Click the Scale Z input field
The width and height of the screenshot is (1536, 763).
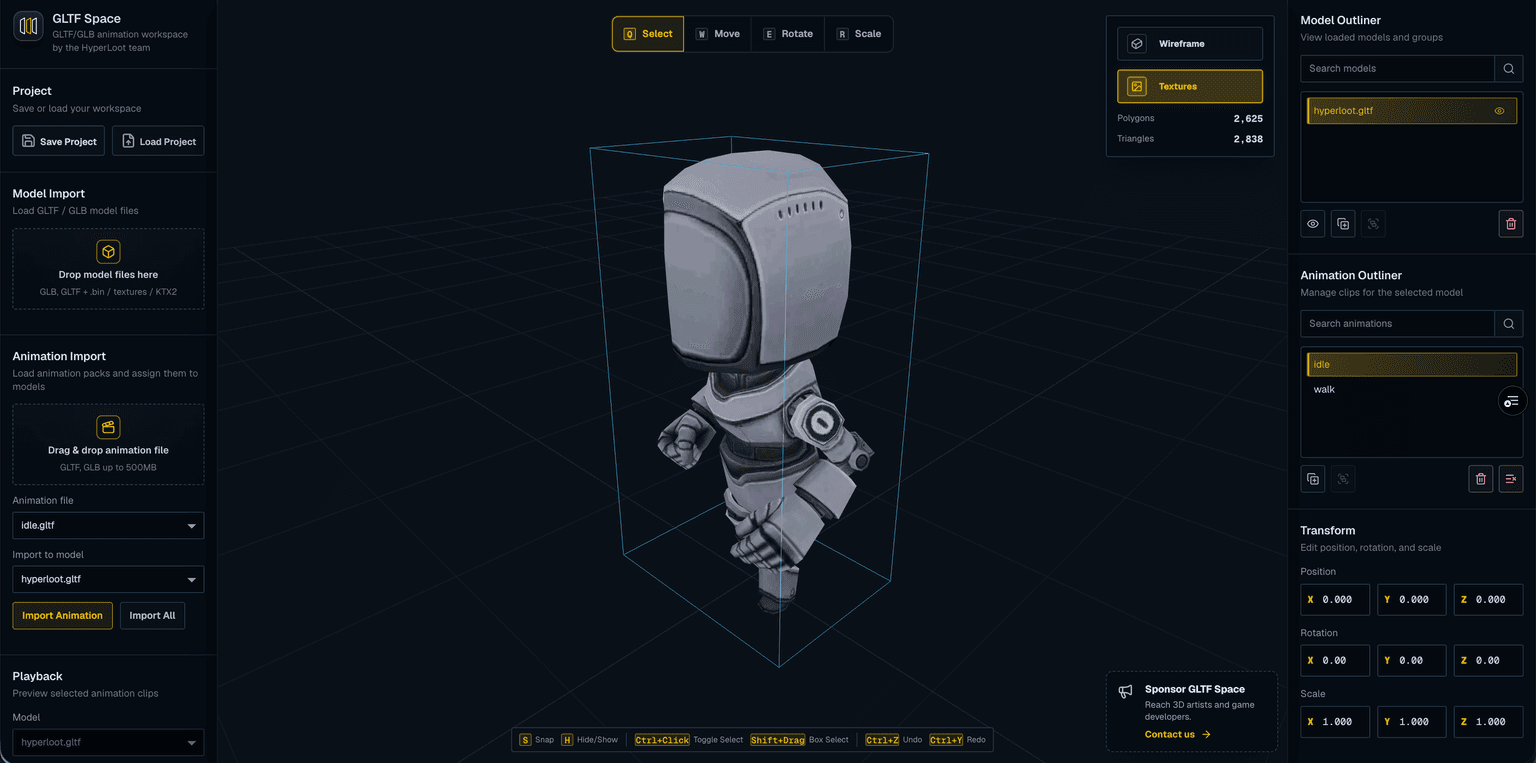tap(1488, 721)
